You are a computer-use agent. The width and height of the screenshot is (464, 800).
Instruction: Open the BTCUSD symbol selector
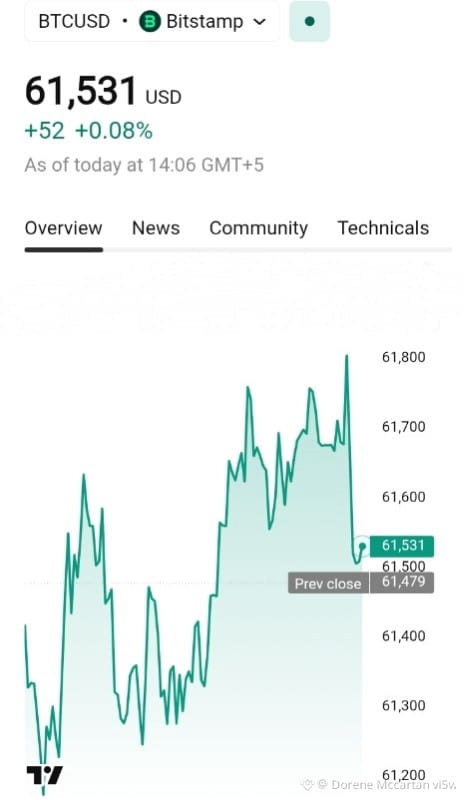(x=74, y=21)
